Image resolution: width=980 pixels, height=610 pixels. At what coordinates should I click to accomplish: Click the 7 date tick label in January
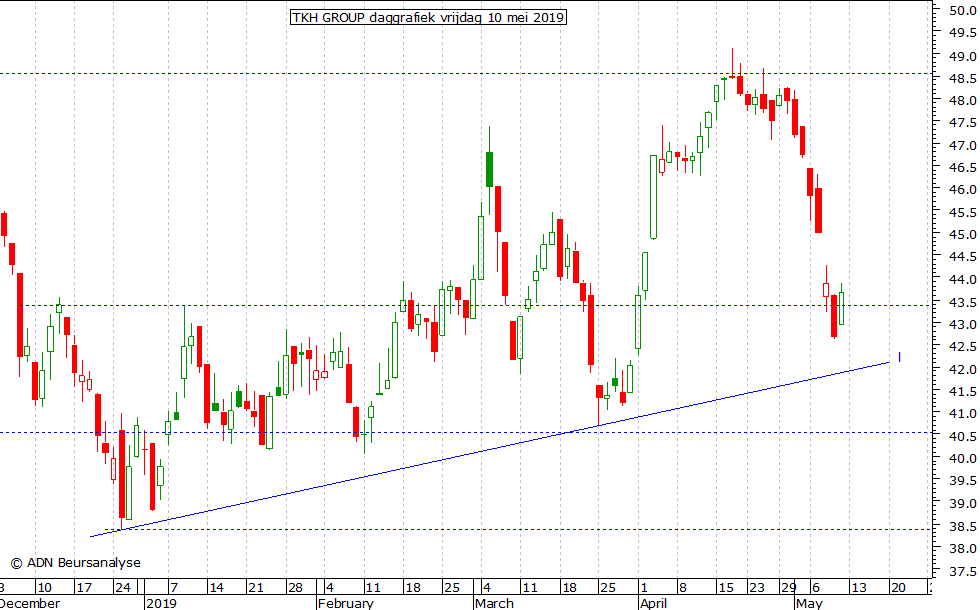click(x=174, y=588)
